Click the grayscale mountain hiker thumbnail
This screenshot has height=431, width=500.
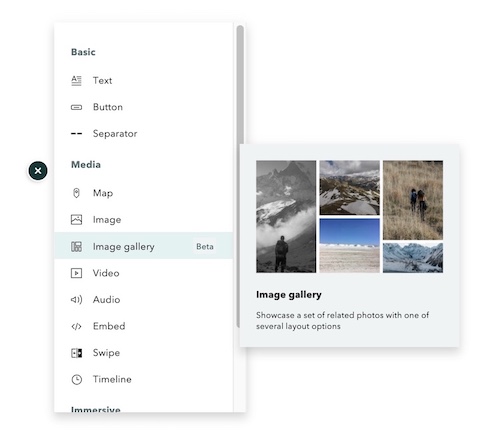[x=286, y=217]
